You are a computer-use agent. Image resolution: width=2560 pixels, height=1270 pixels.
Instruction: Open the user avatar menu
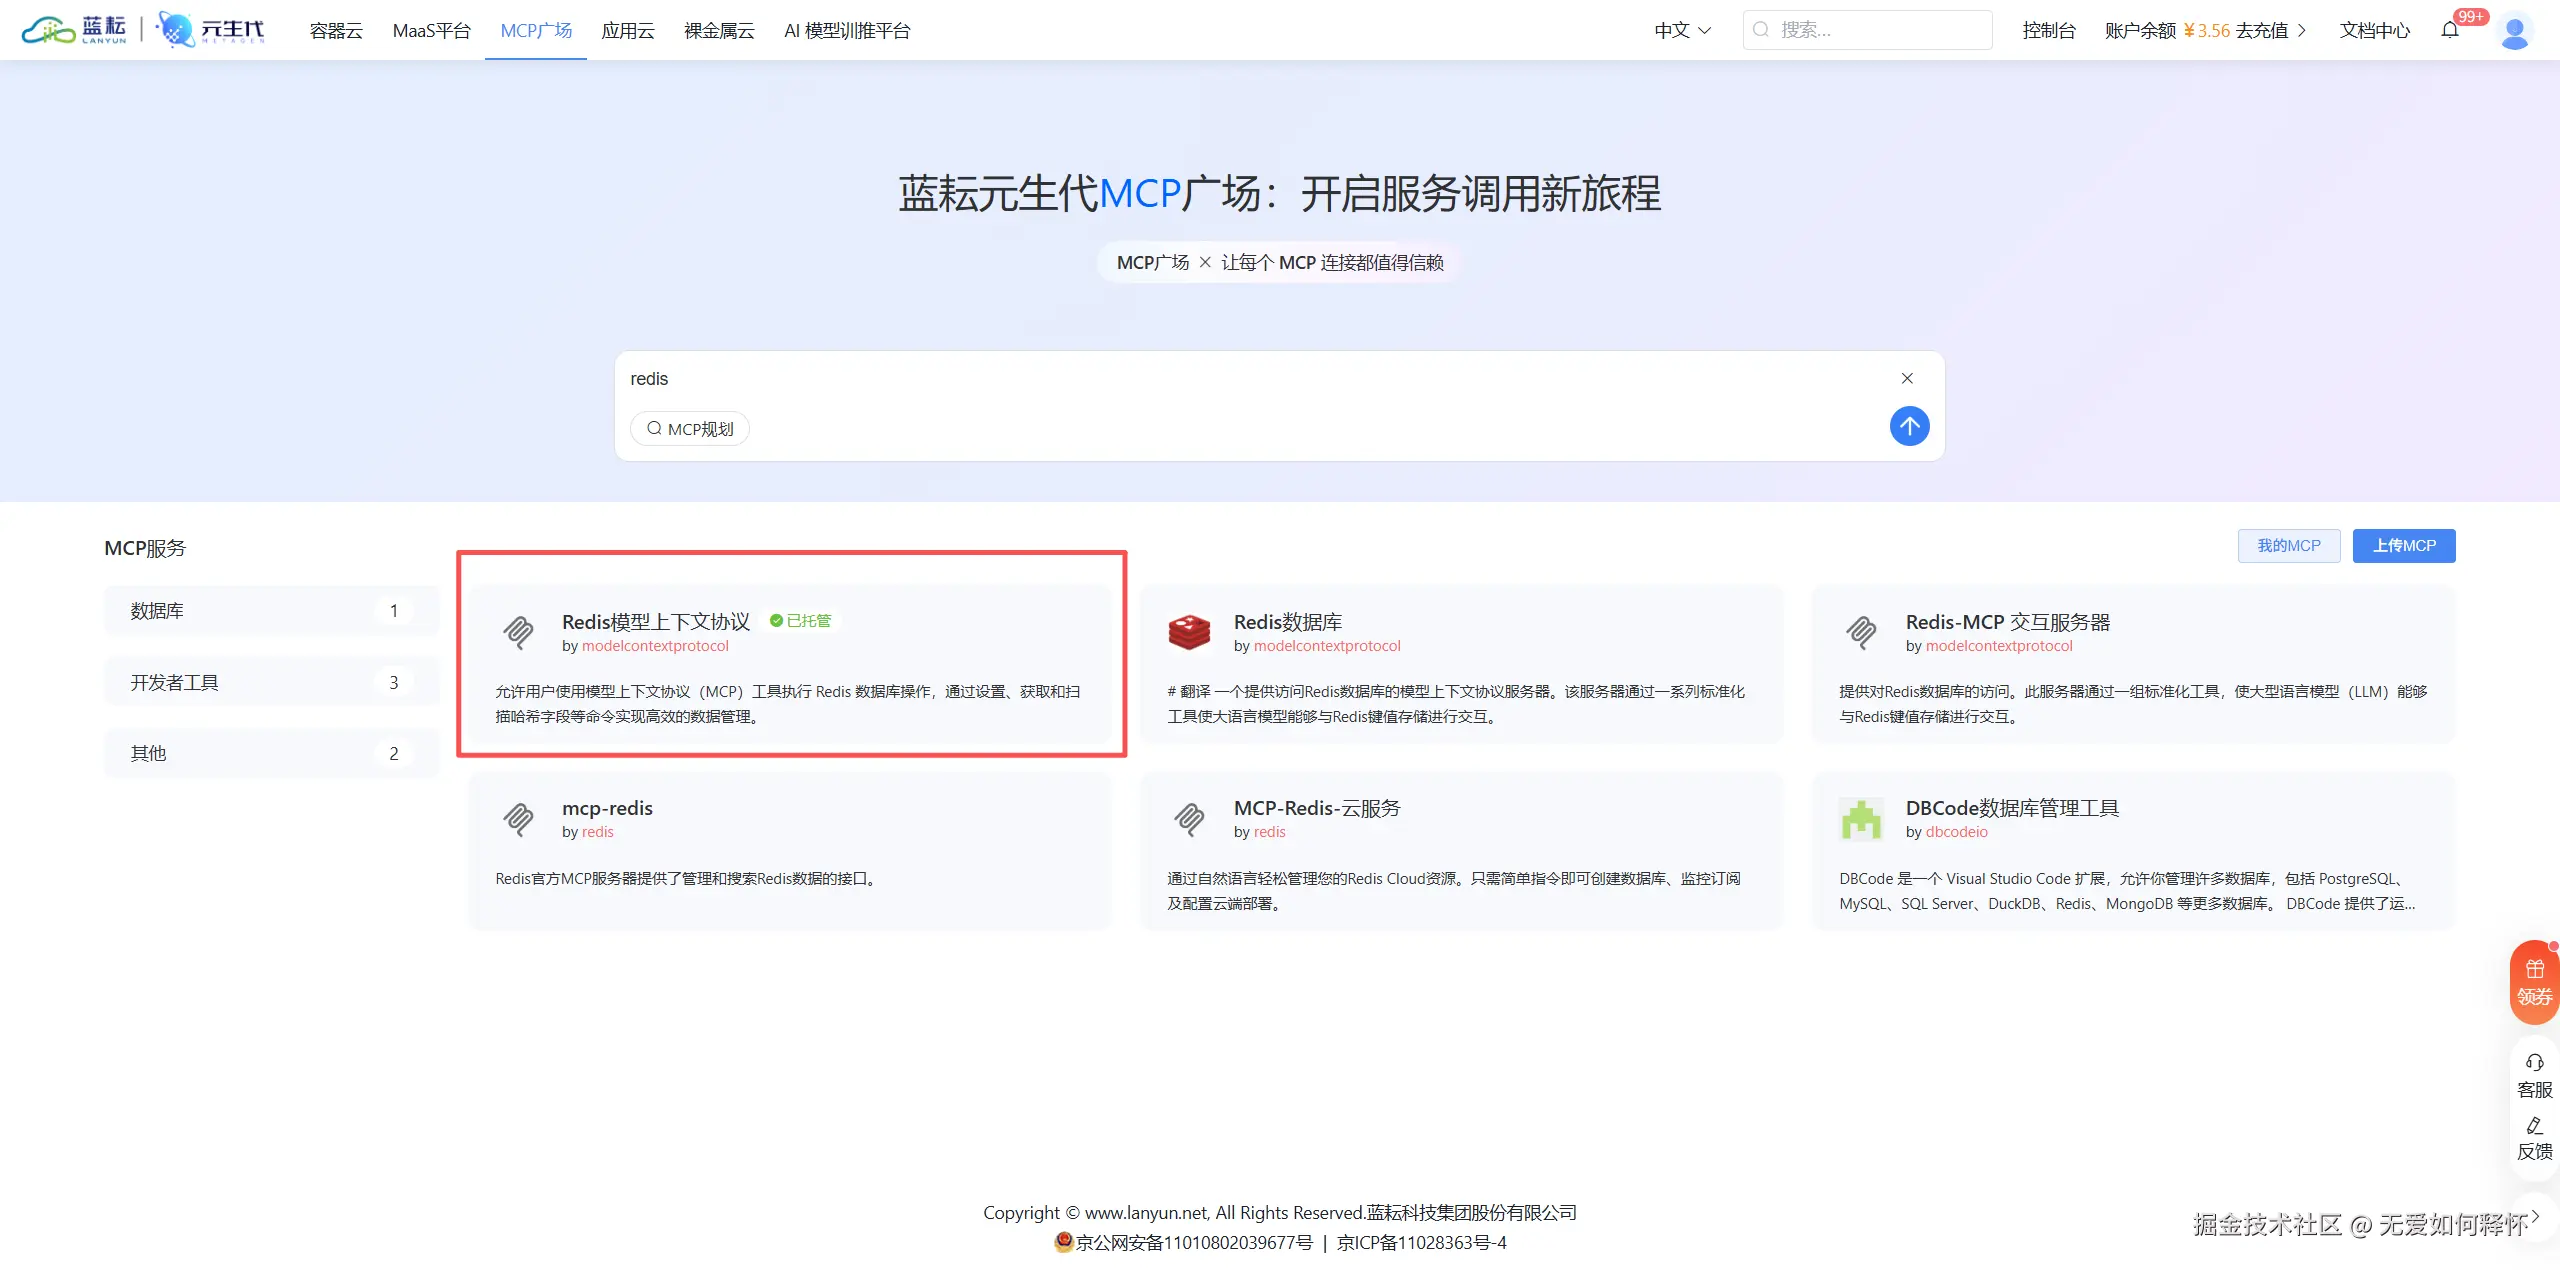tap(2514, 31)
